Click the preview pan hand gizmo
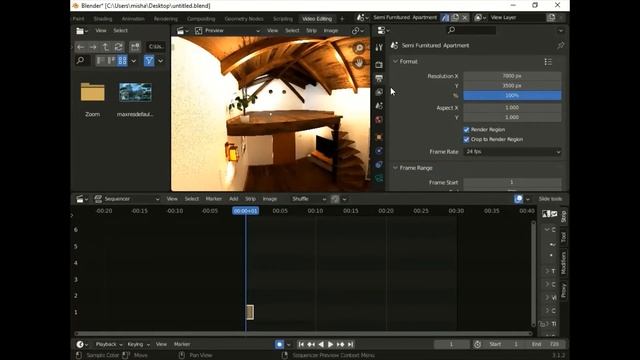640x360 pixels. point(359,63)
